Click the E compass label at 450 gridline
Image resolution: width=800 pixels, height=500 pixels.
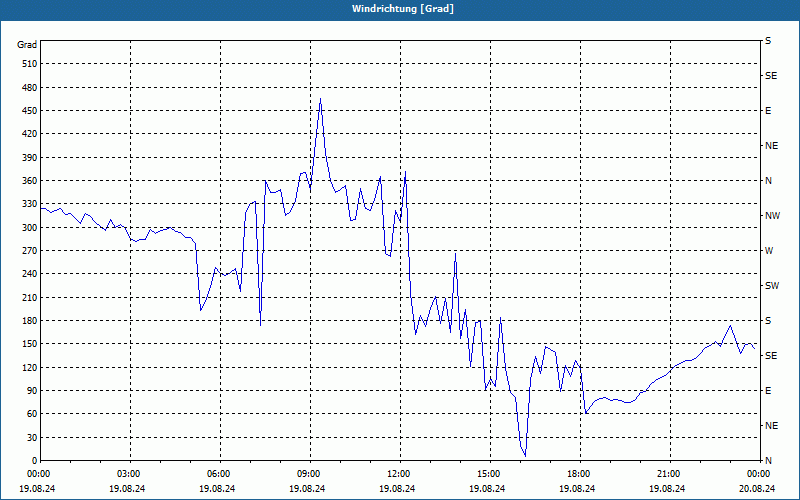768,111
